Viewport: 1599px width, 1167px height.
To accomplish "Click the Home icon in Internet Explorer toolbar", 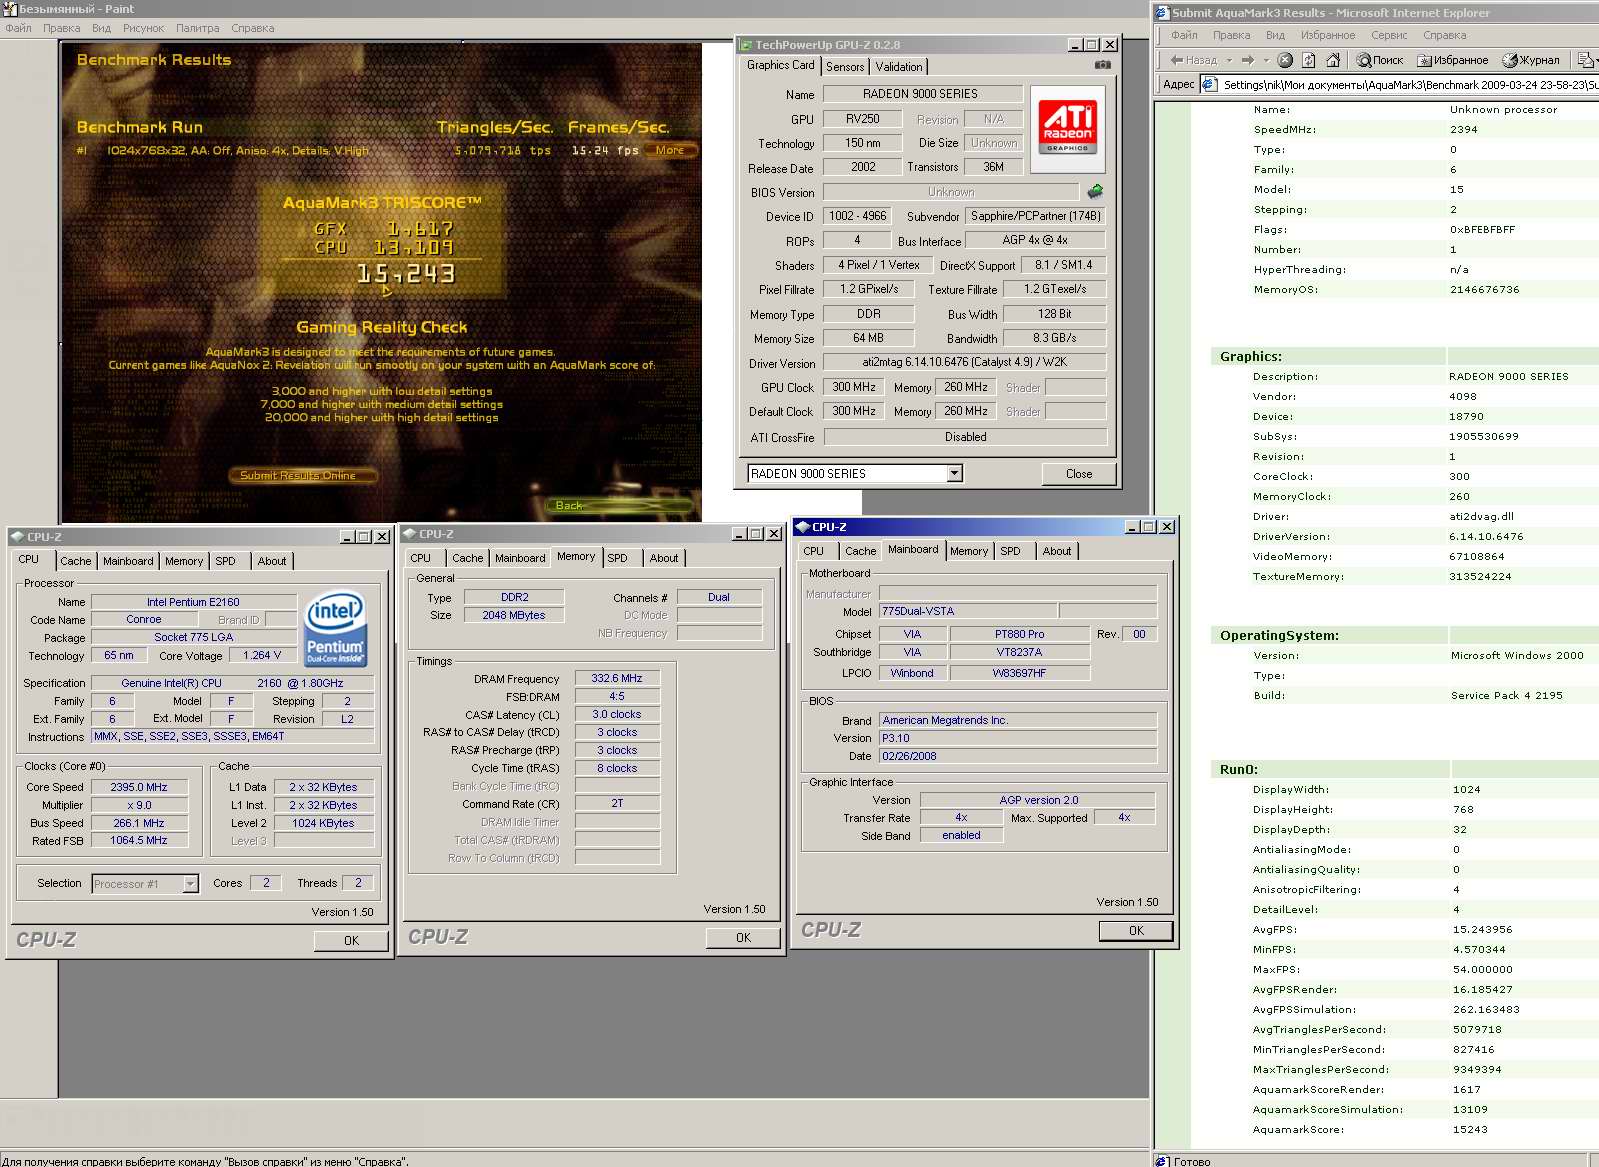I will point(1332,60).
